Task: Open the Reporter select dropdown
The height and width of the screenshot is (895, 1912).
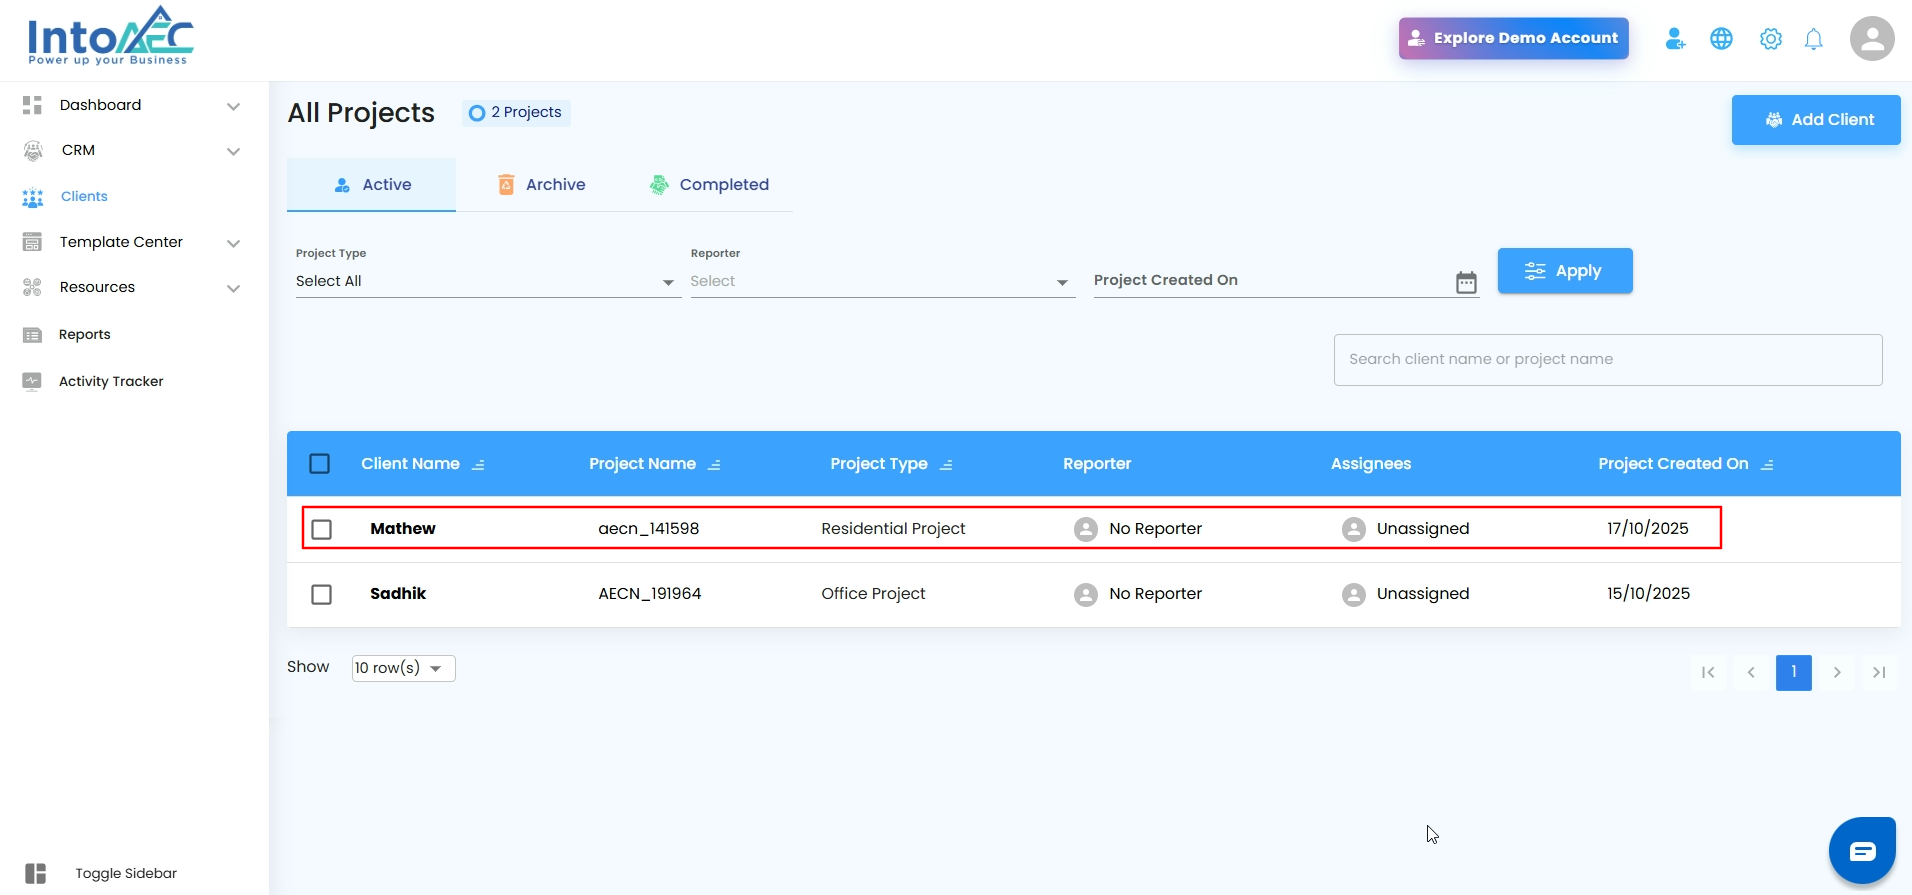Action: click(881, 282)
